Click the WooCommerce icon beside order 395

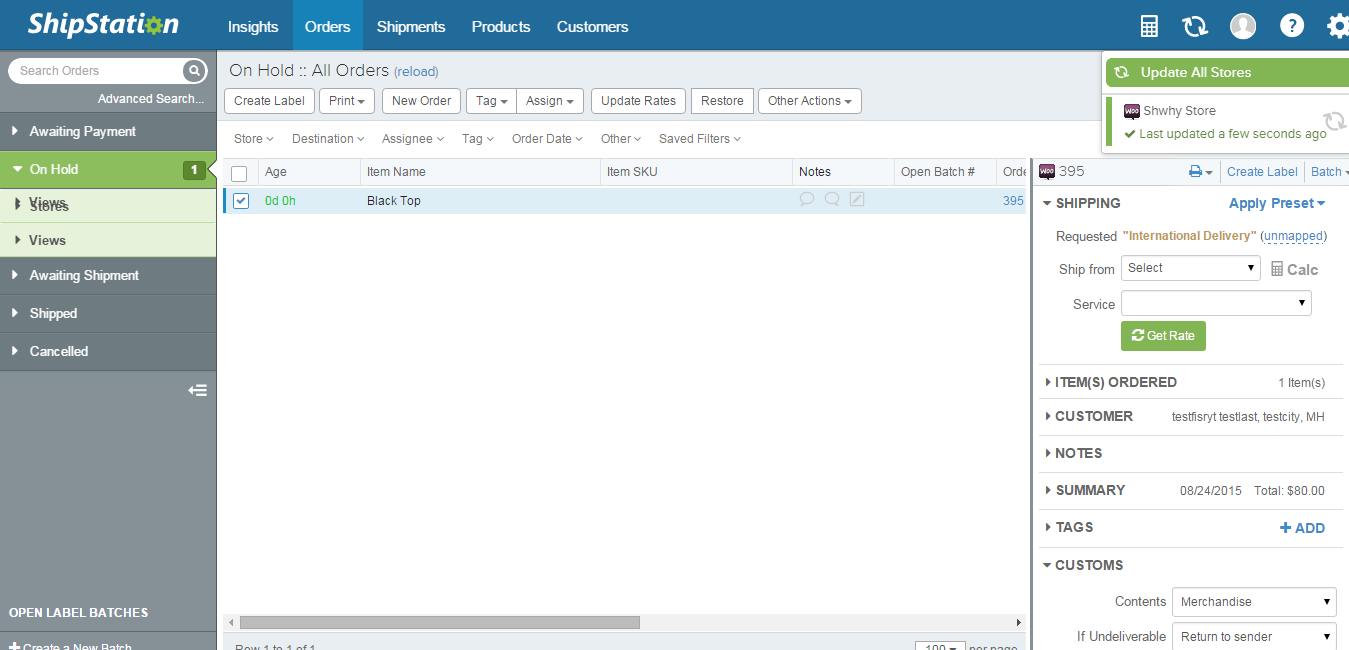click(1047, 171)
